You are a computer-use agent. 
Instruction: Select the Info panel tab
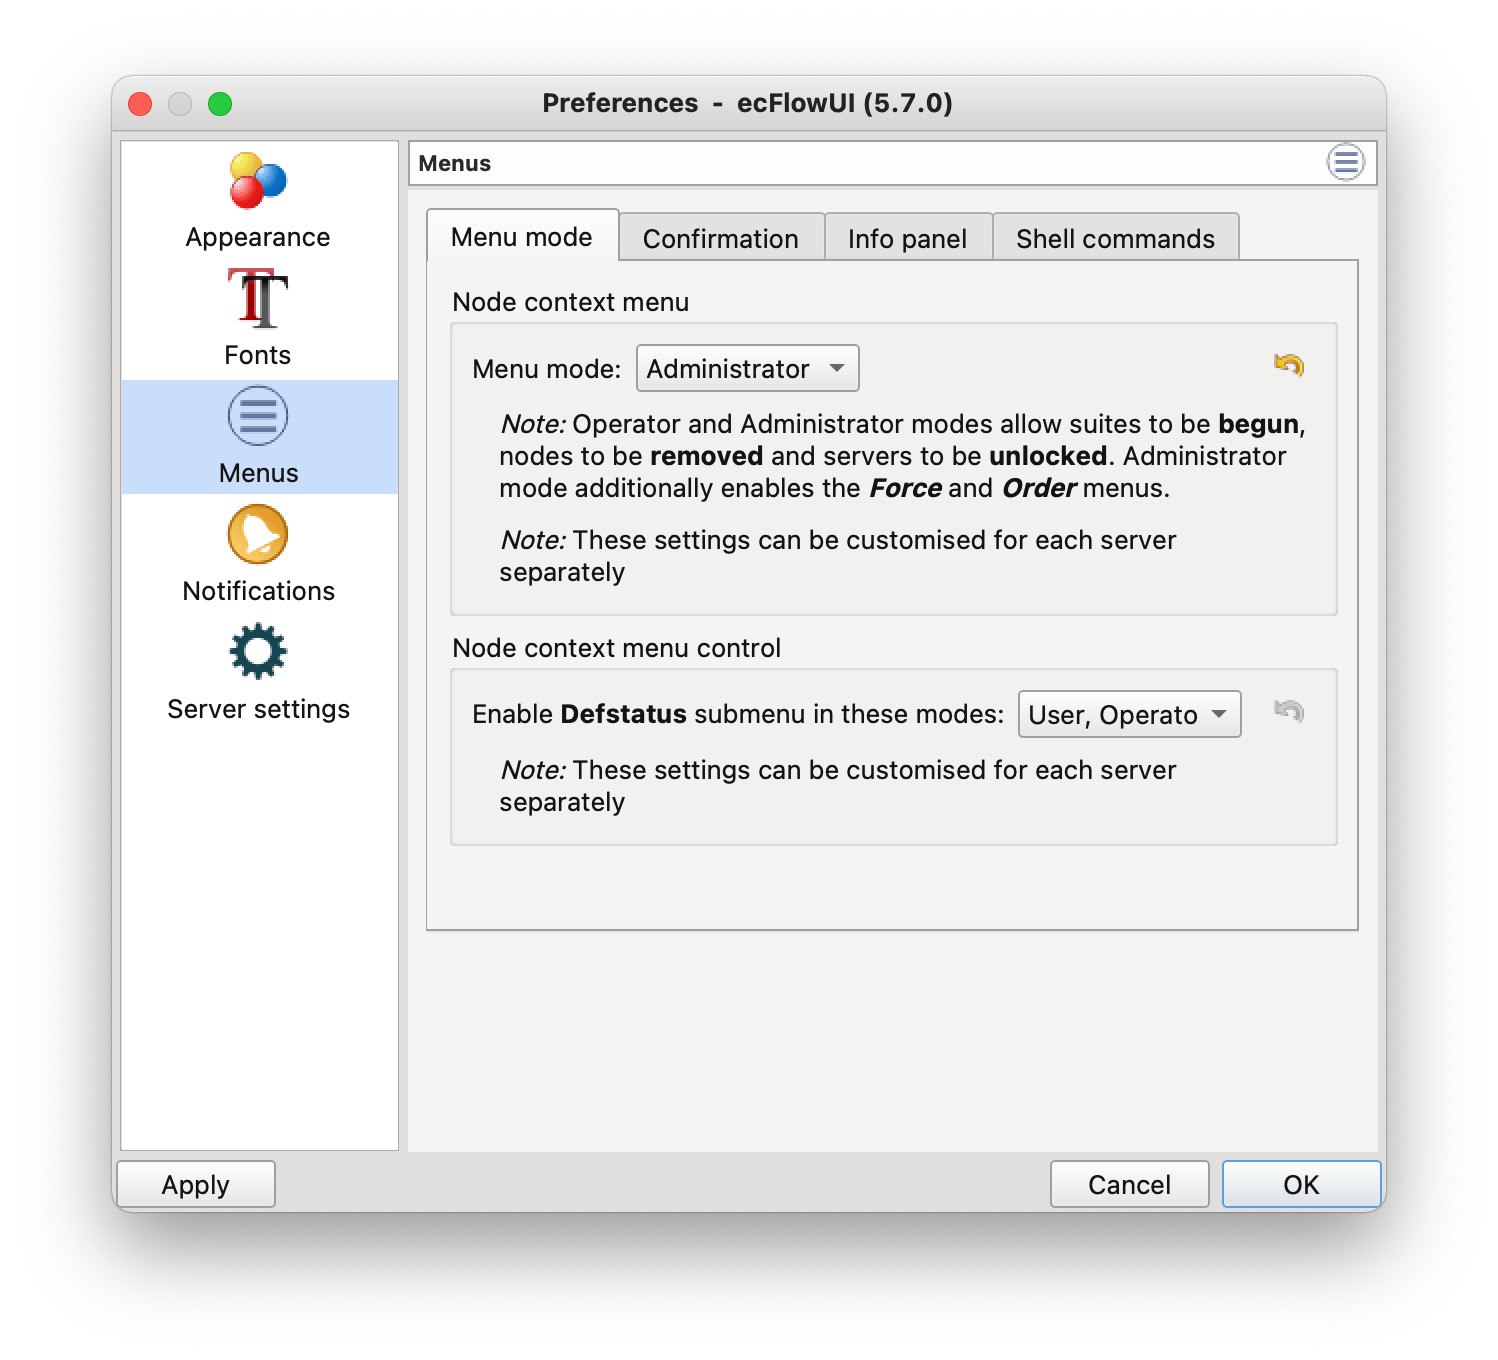pyautogui.click(x=906, y=237)
